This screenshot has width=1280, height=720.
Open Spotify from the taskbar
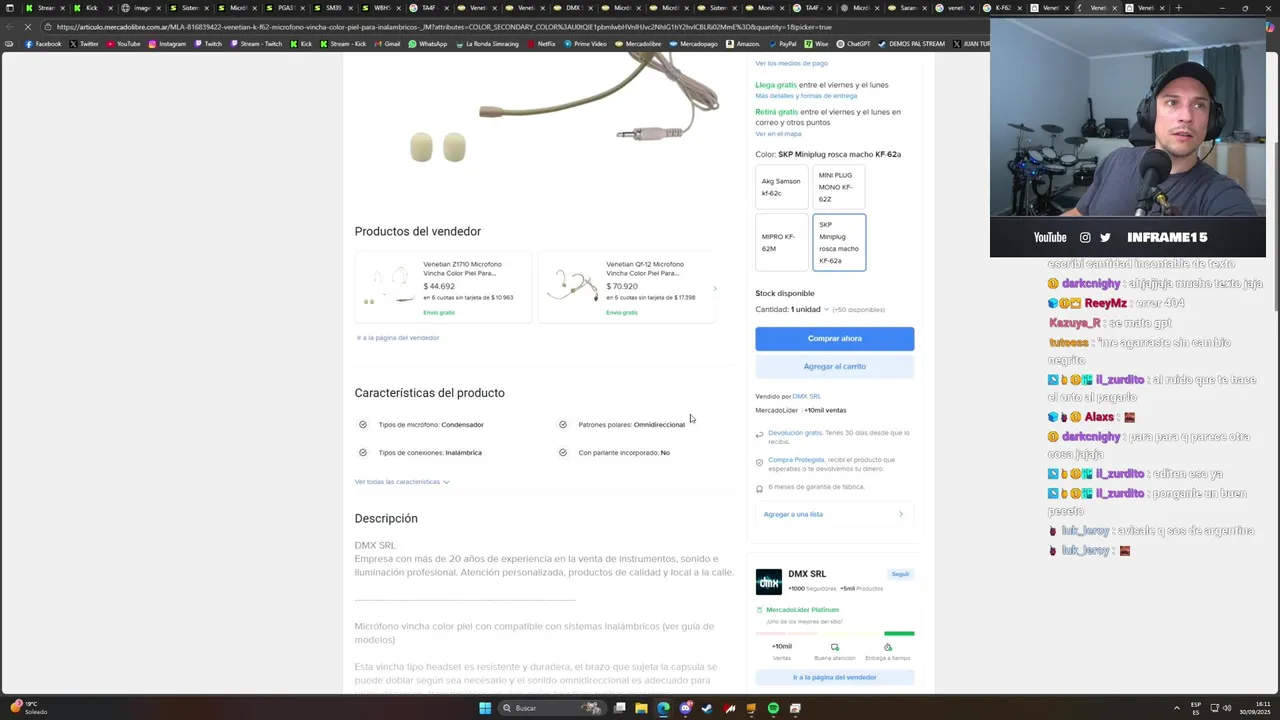(x=773, y=708)
